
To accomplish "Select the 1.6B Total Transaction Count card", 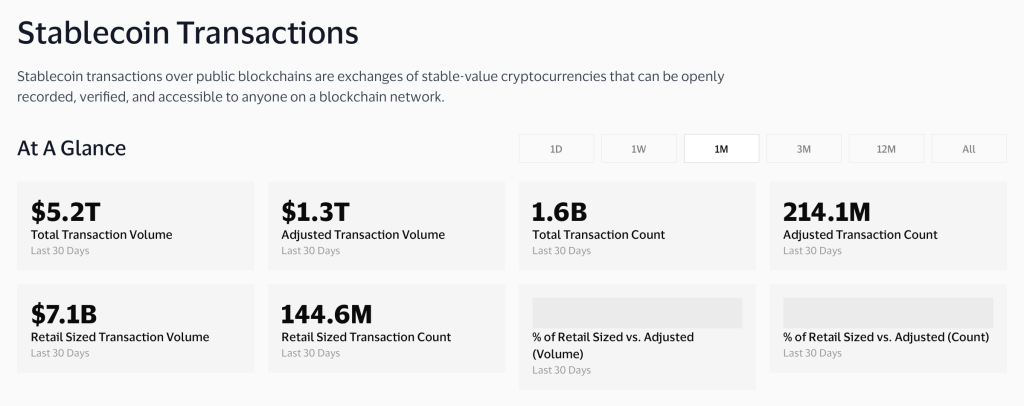I will (x=637, y=226).
